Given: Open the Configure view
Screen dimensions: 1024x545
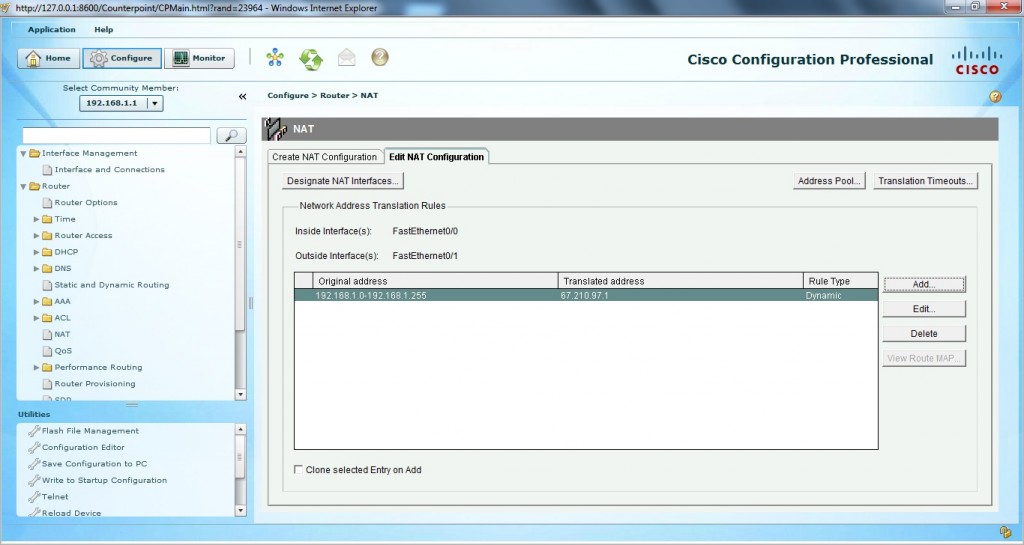Looking at the screenshot, I should click(x=122, y=58).
